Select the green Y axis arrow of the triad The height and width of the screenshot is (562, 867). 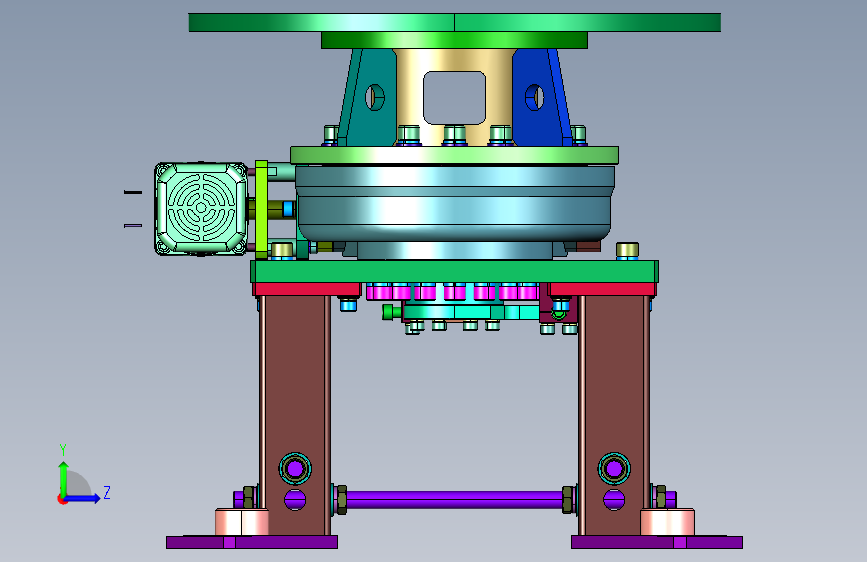64,478
